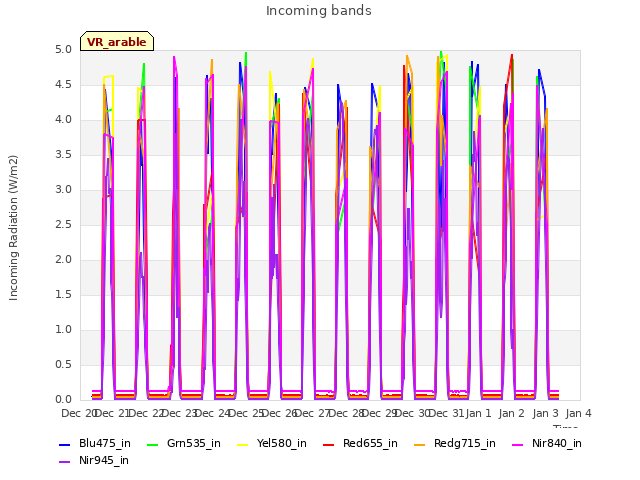Click the Grn535_in green legend swatch

tap(152, 444)
